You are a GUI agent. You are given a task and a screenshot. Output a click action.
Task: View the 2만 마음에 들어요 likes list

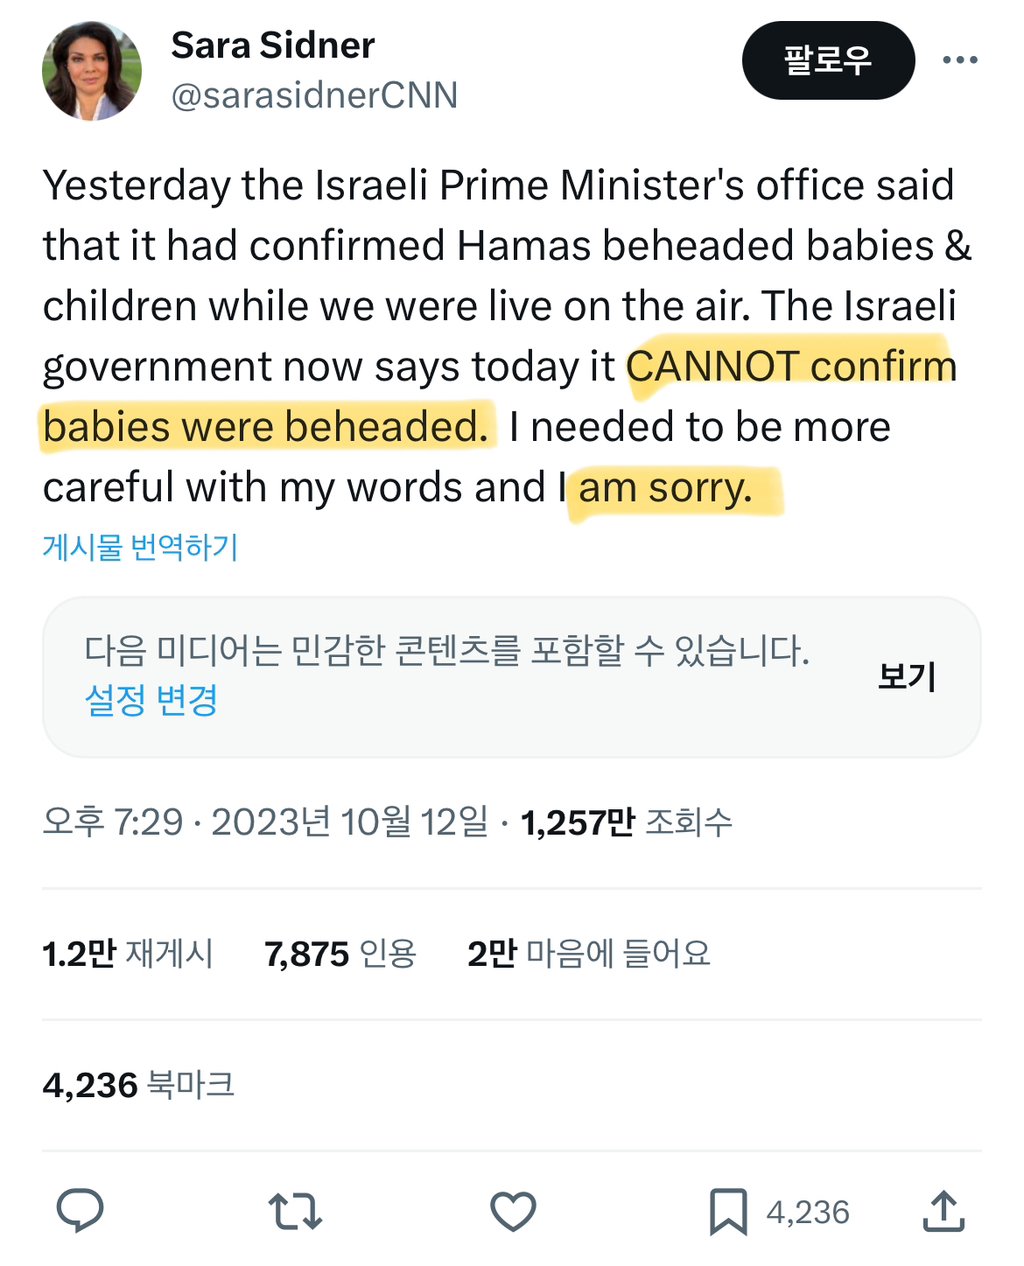[x=589, y=953]
